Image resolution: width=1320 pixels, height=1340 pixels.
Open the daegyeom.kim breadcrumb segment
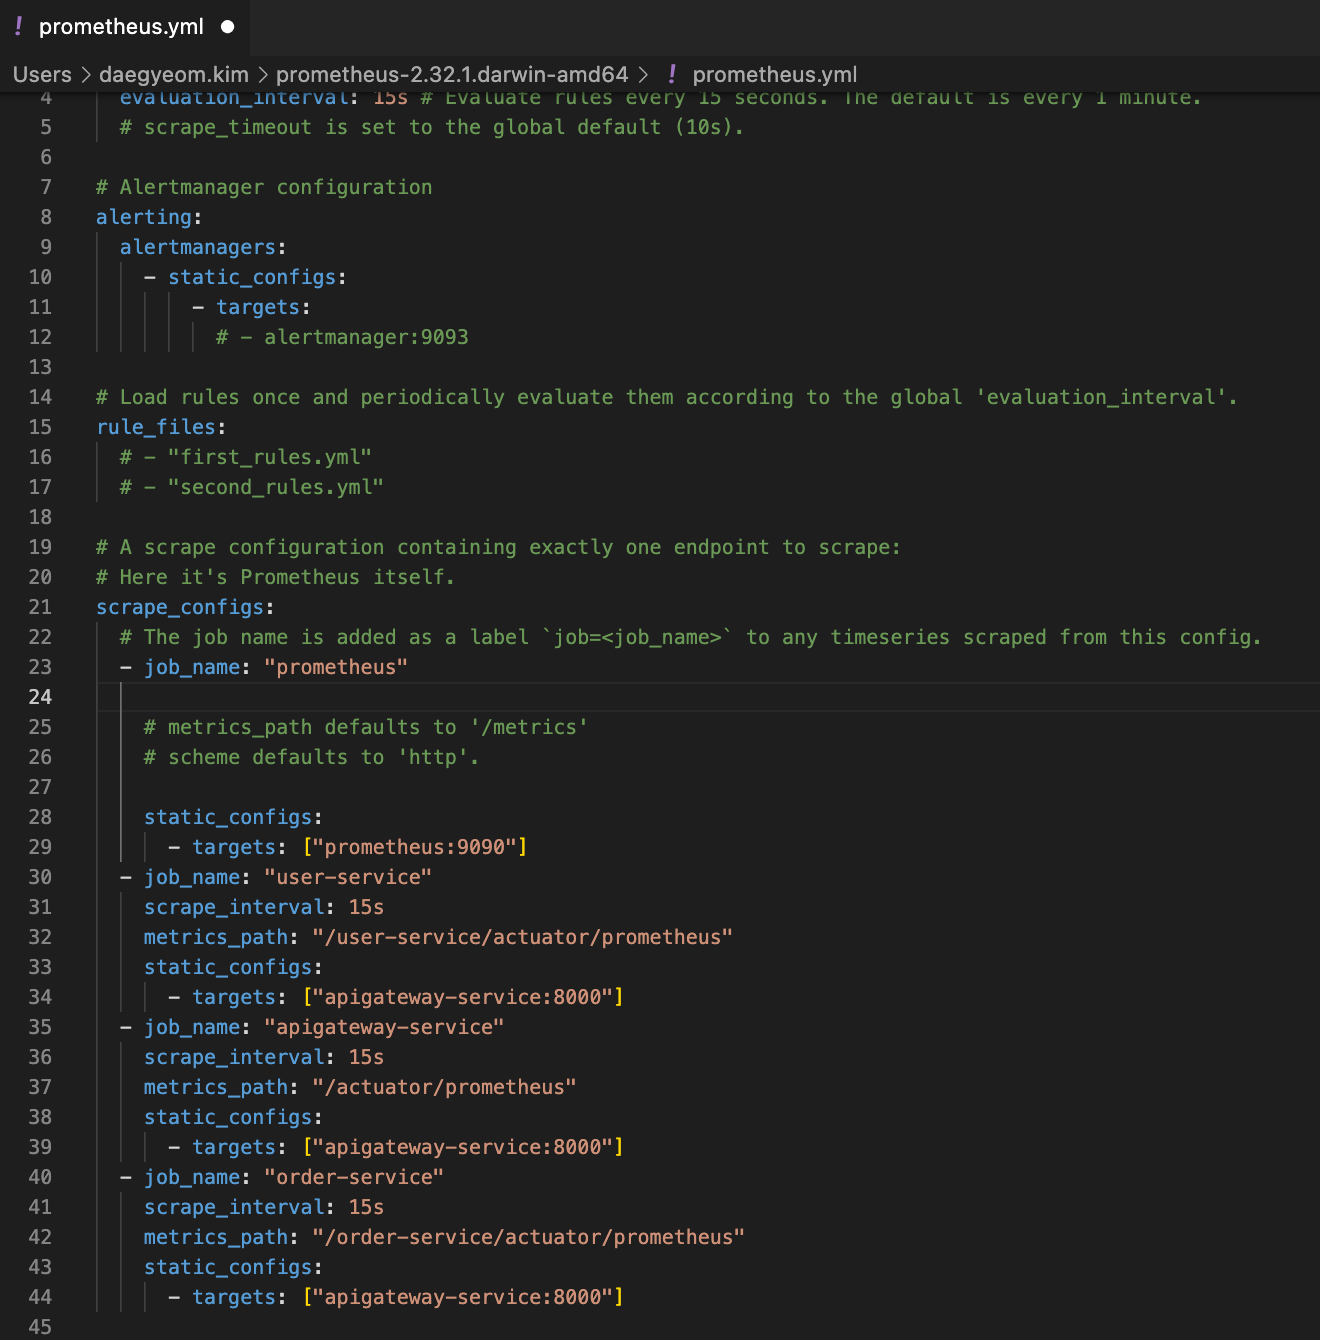point(174,75)
